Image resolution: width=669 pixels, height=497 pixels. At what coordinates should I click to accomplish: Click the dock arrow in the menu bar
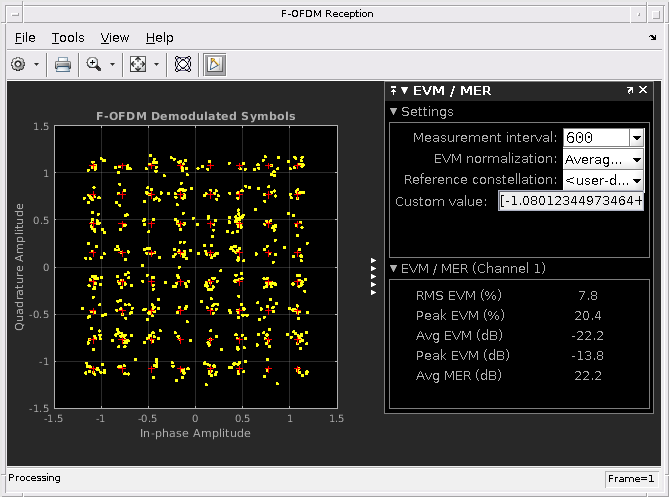tap(652, 38)
